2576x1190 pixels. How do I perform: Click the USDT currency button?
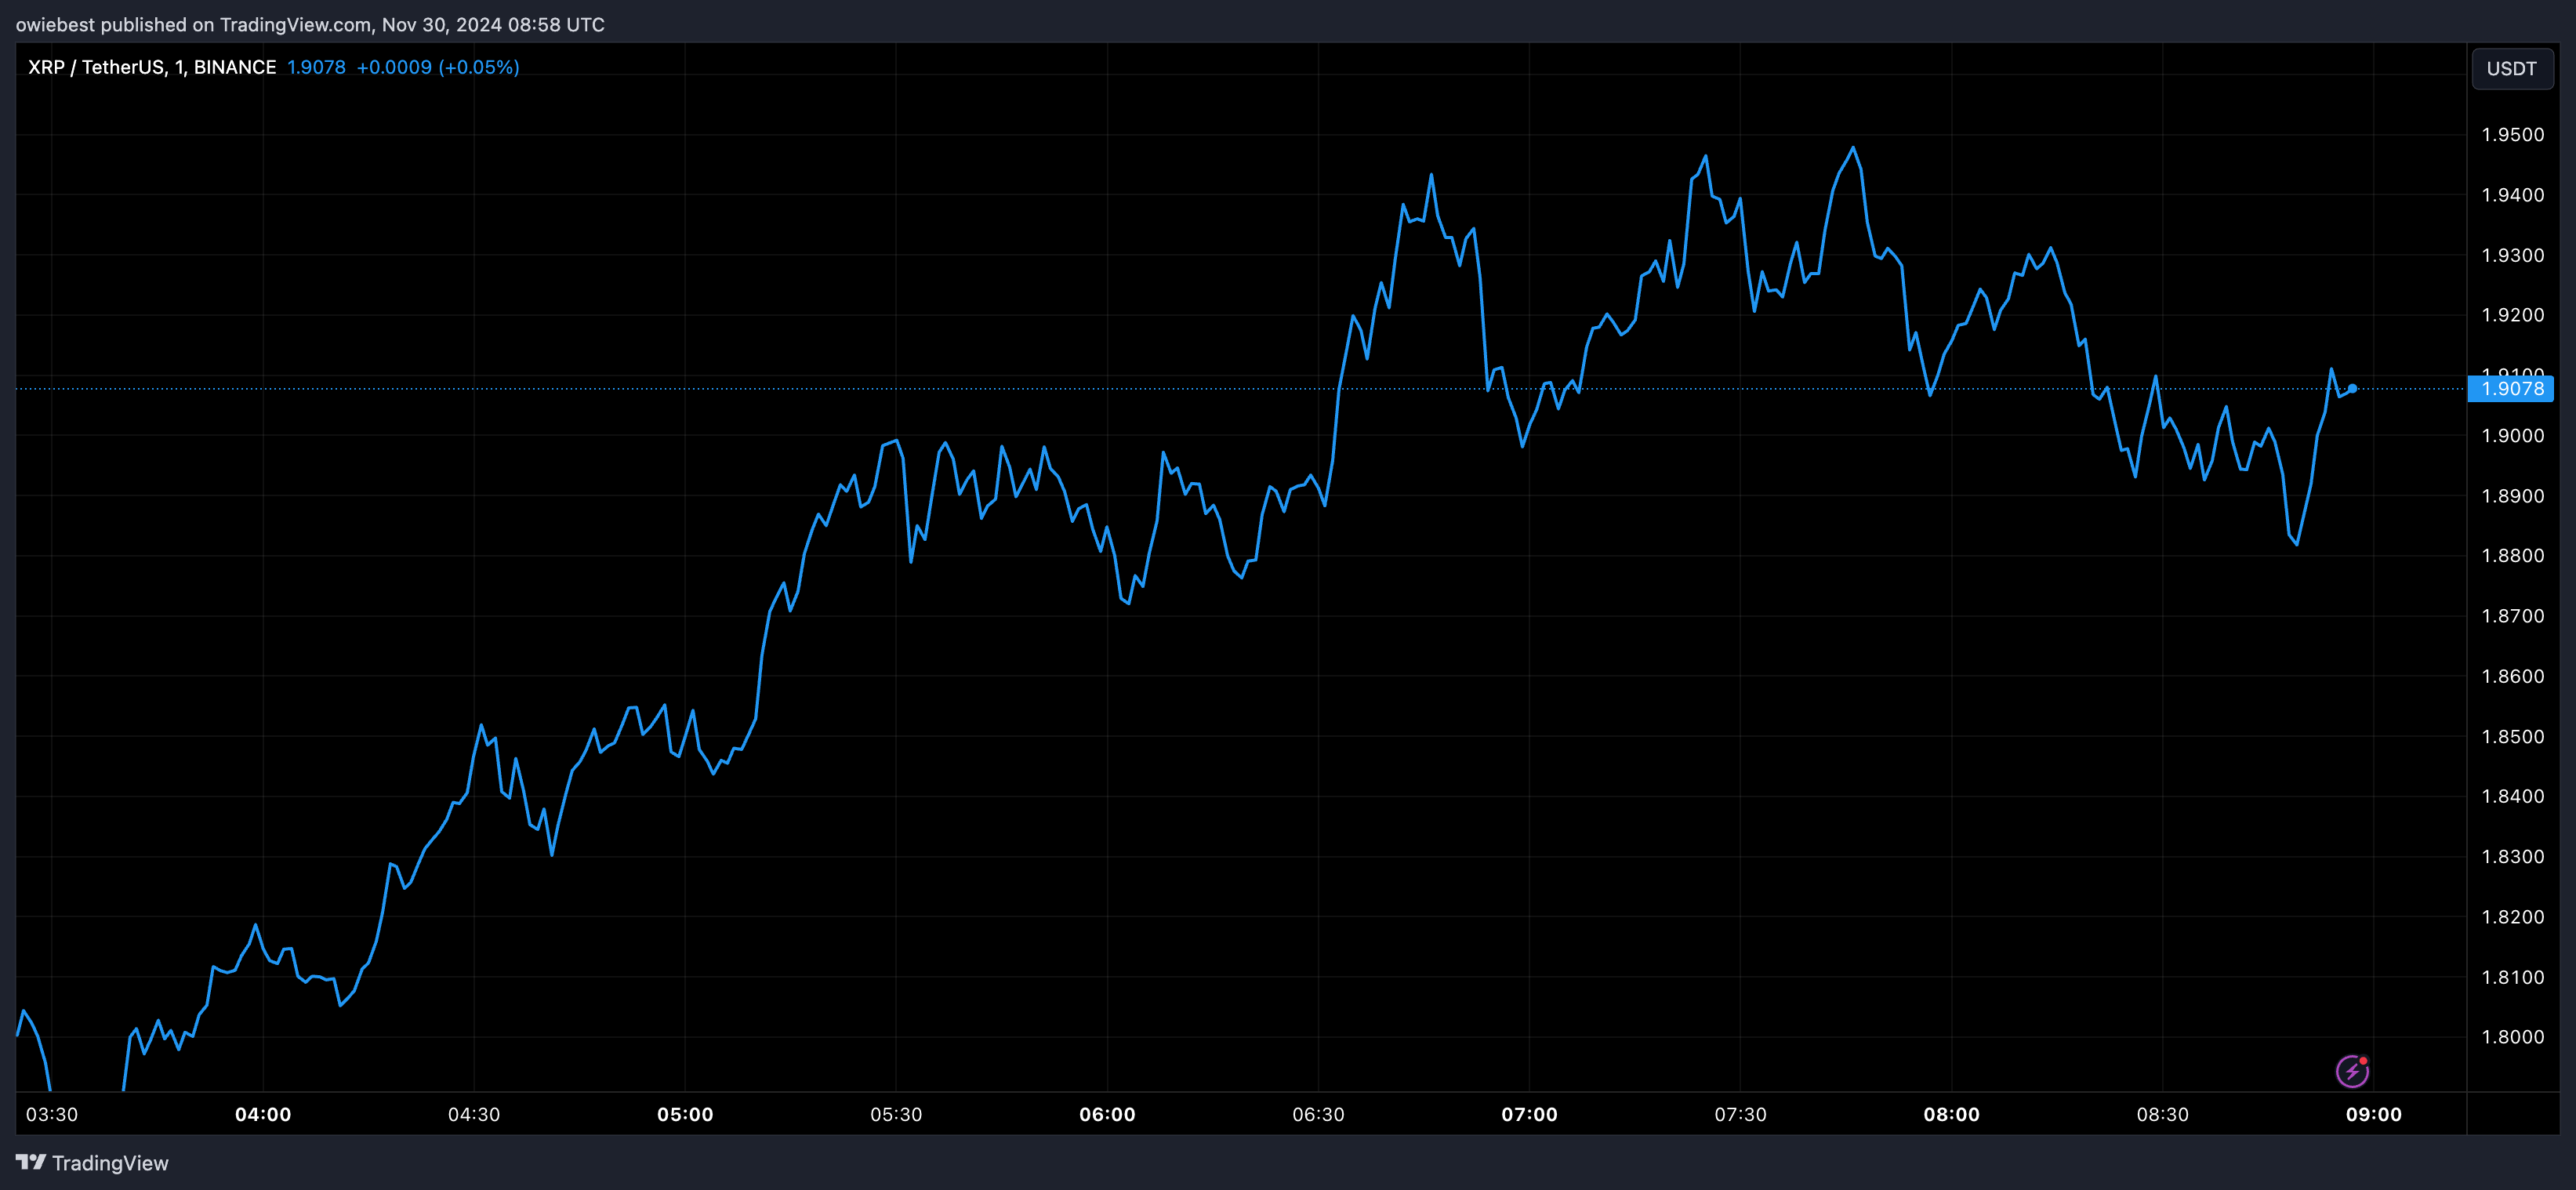(x=2511, y=69)
